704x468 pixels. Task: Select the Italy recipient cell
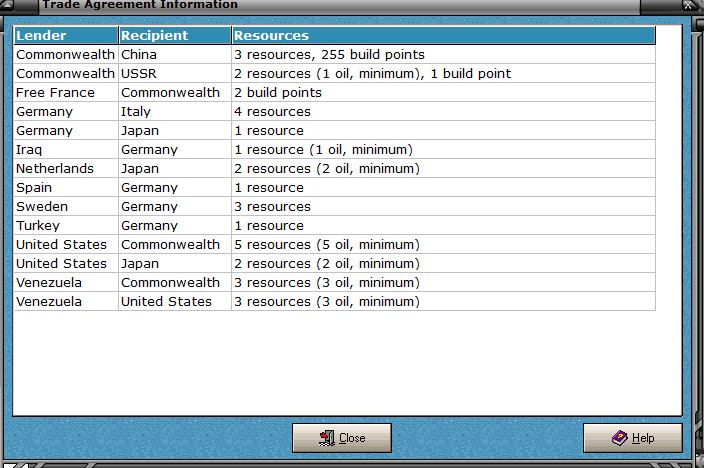(175, 111)
